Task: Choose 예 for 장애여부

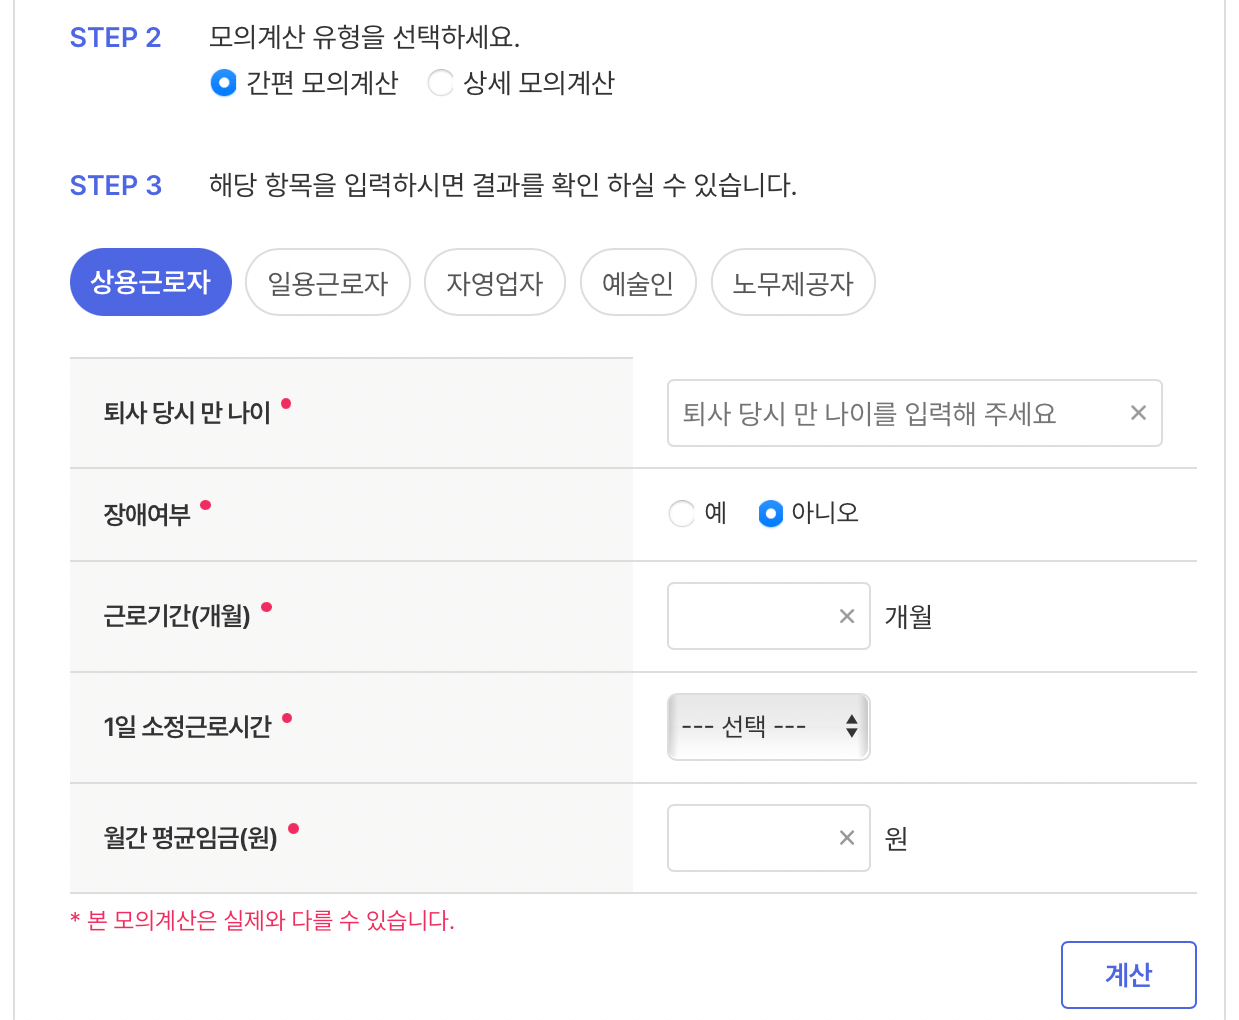Action: [x=681, y=513]
